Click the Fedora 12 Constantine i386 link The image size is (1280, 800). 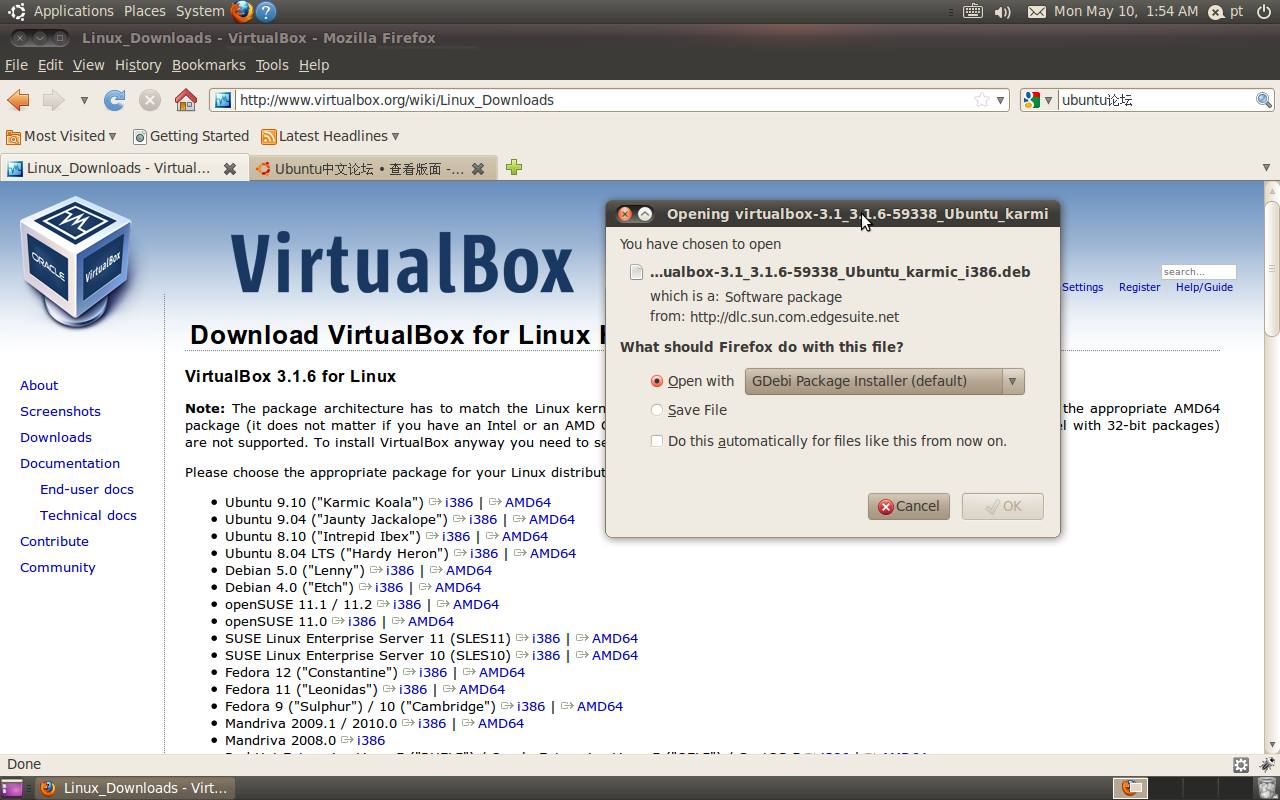coord(433,672)
